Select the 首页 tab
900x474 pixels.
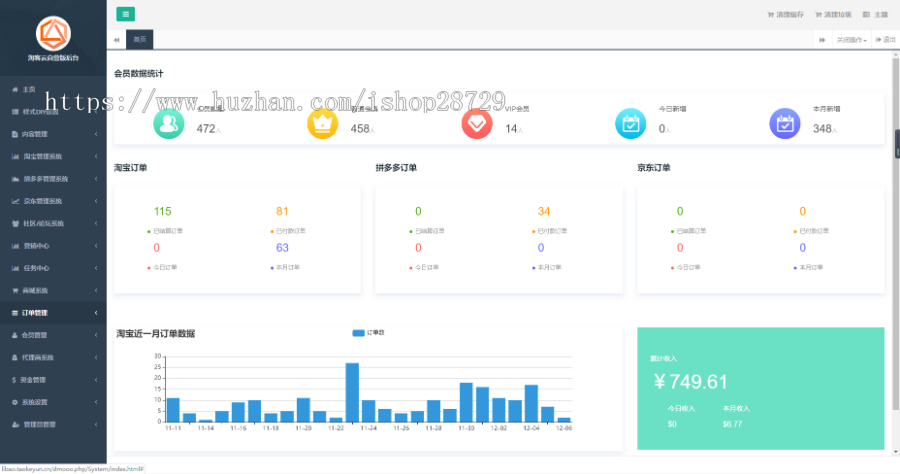(x=139, y=40)
